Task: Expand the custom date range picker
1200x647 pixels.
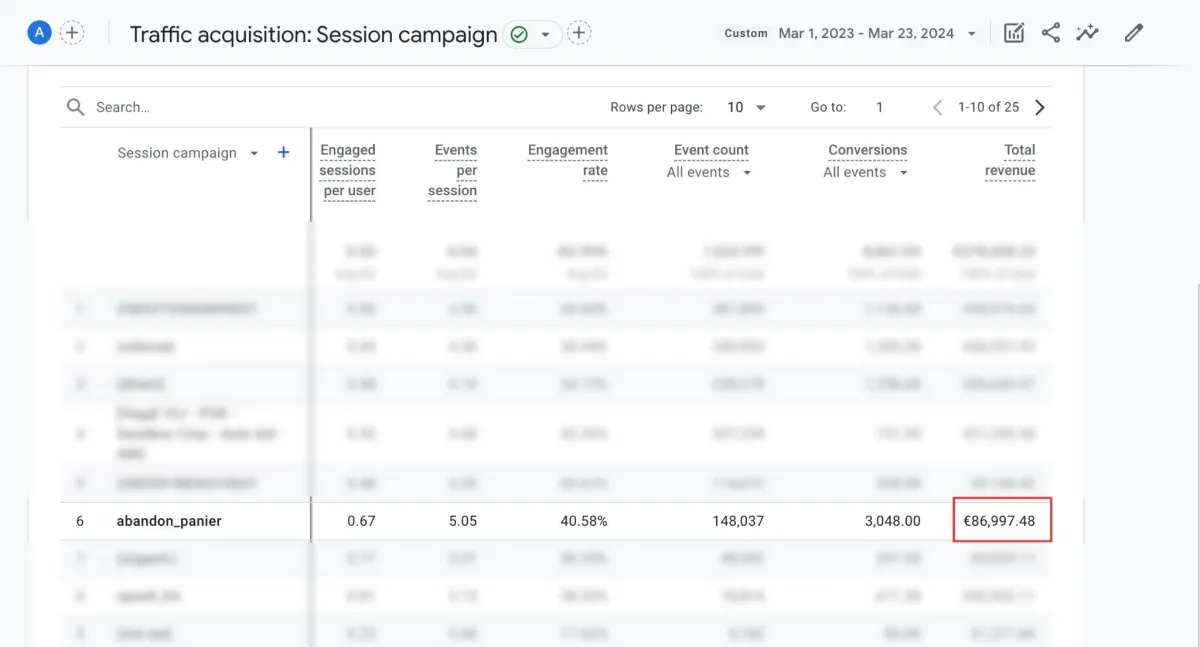Action: [972, 34]
